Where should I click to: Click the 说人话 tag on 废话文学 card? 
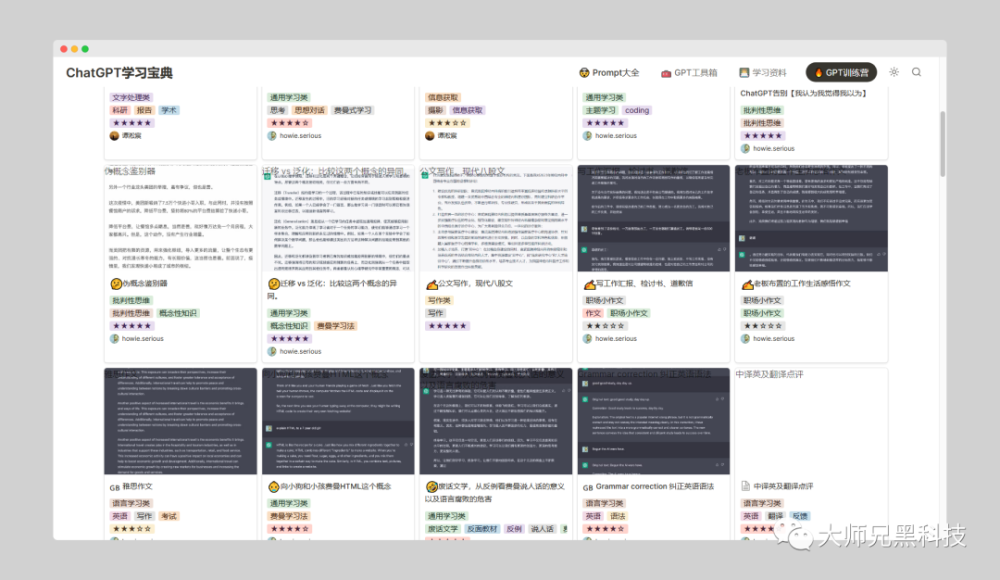tap(542, 529)
